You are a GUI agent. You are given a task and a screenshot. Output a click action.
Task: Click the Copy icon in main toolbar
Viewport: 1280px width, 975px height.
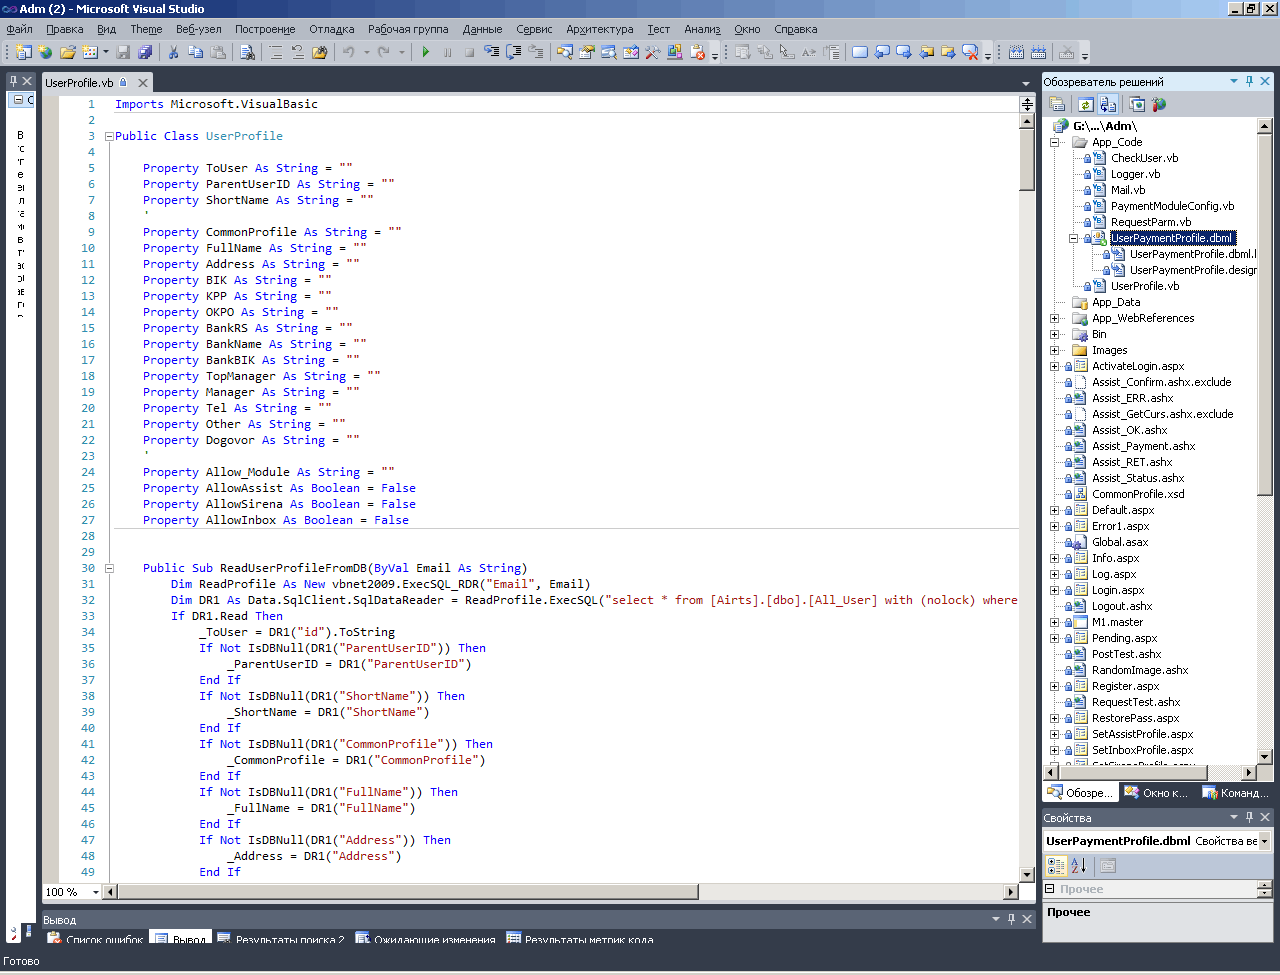tap(195, 52)
